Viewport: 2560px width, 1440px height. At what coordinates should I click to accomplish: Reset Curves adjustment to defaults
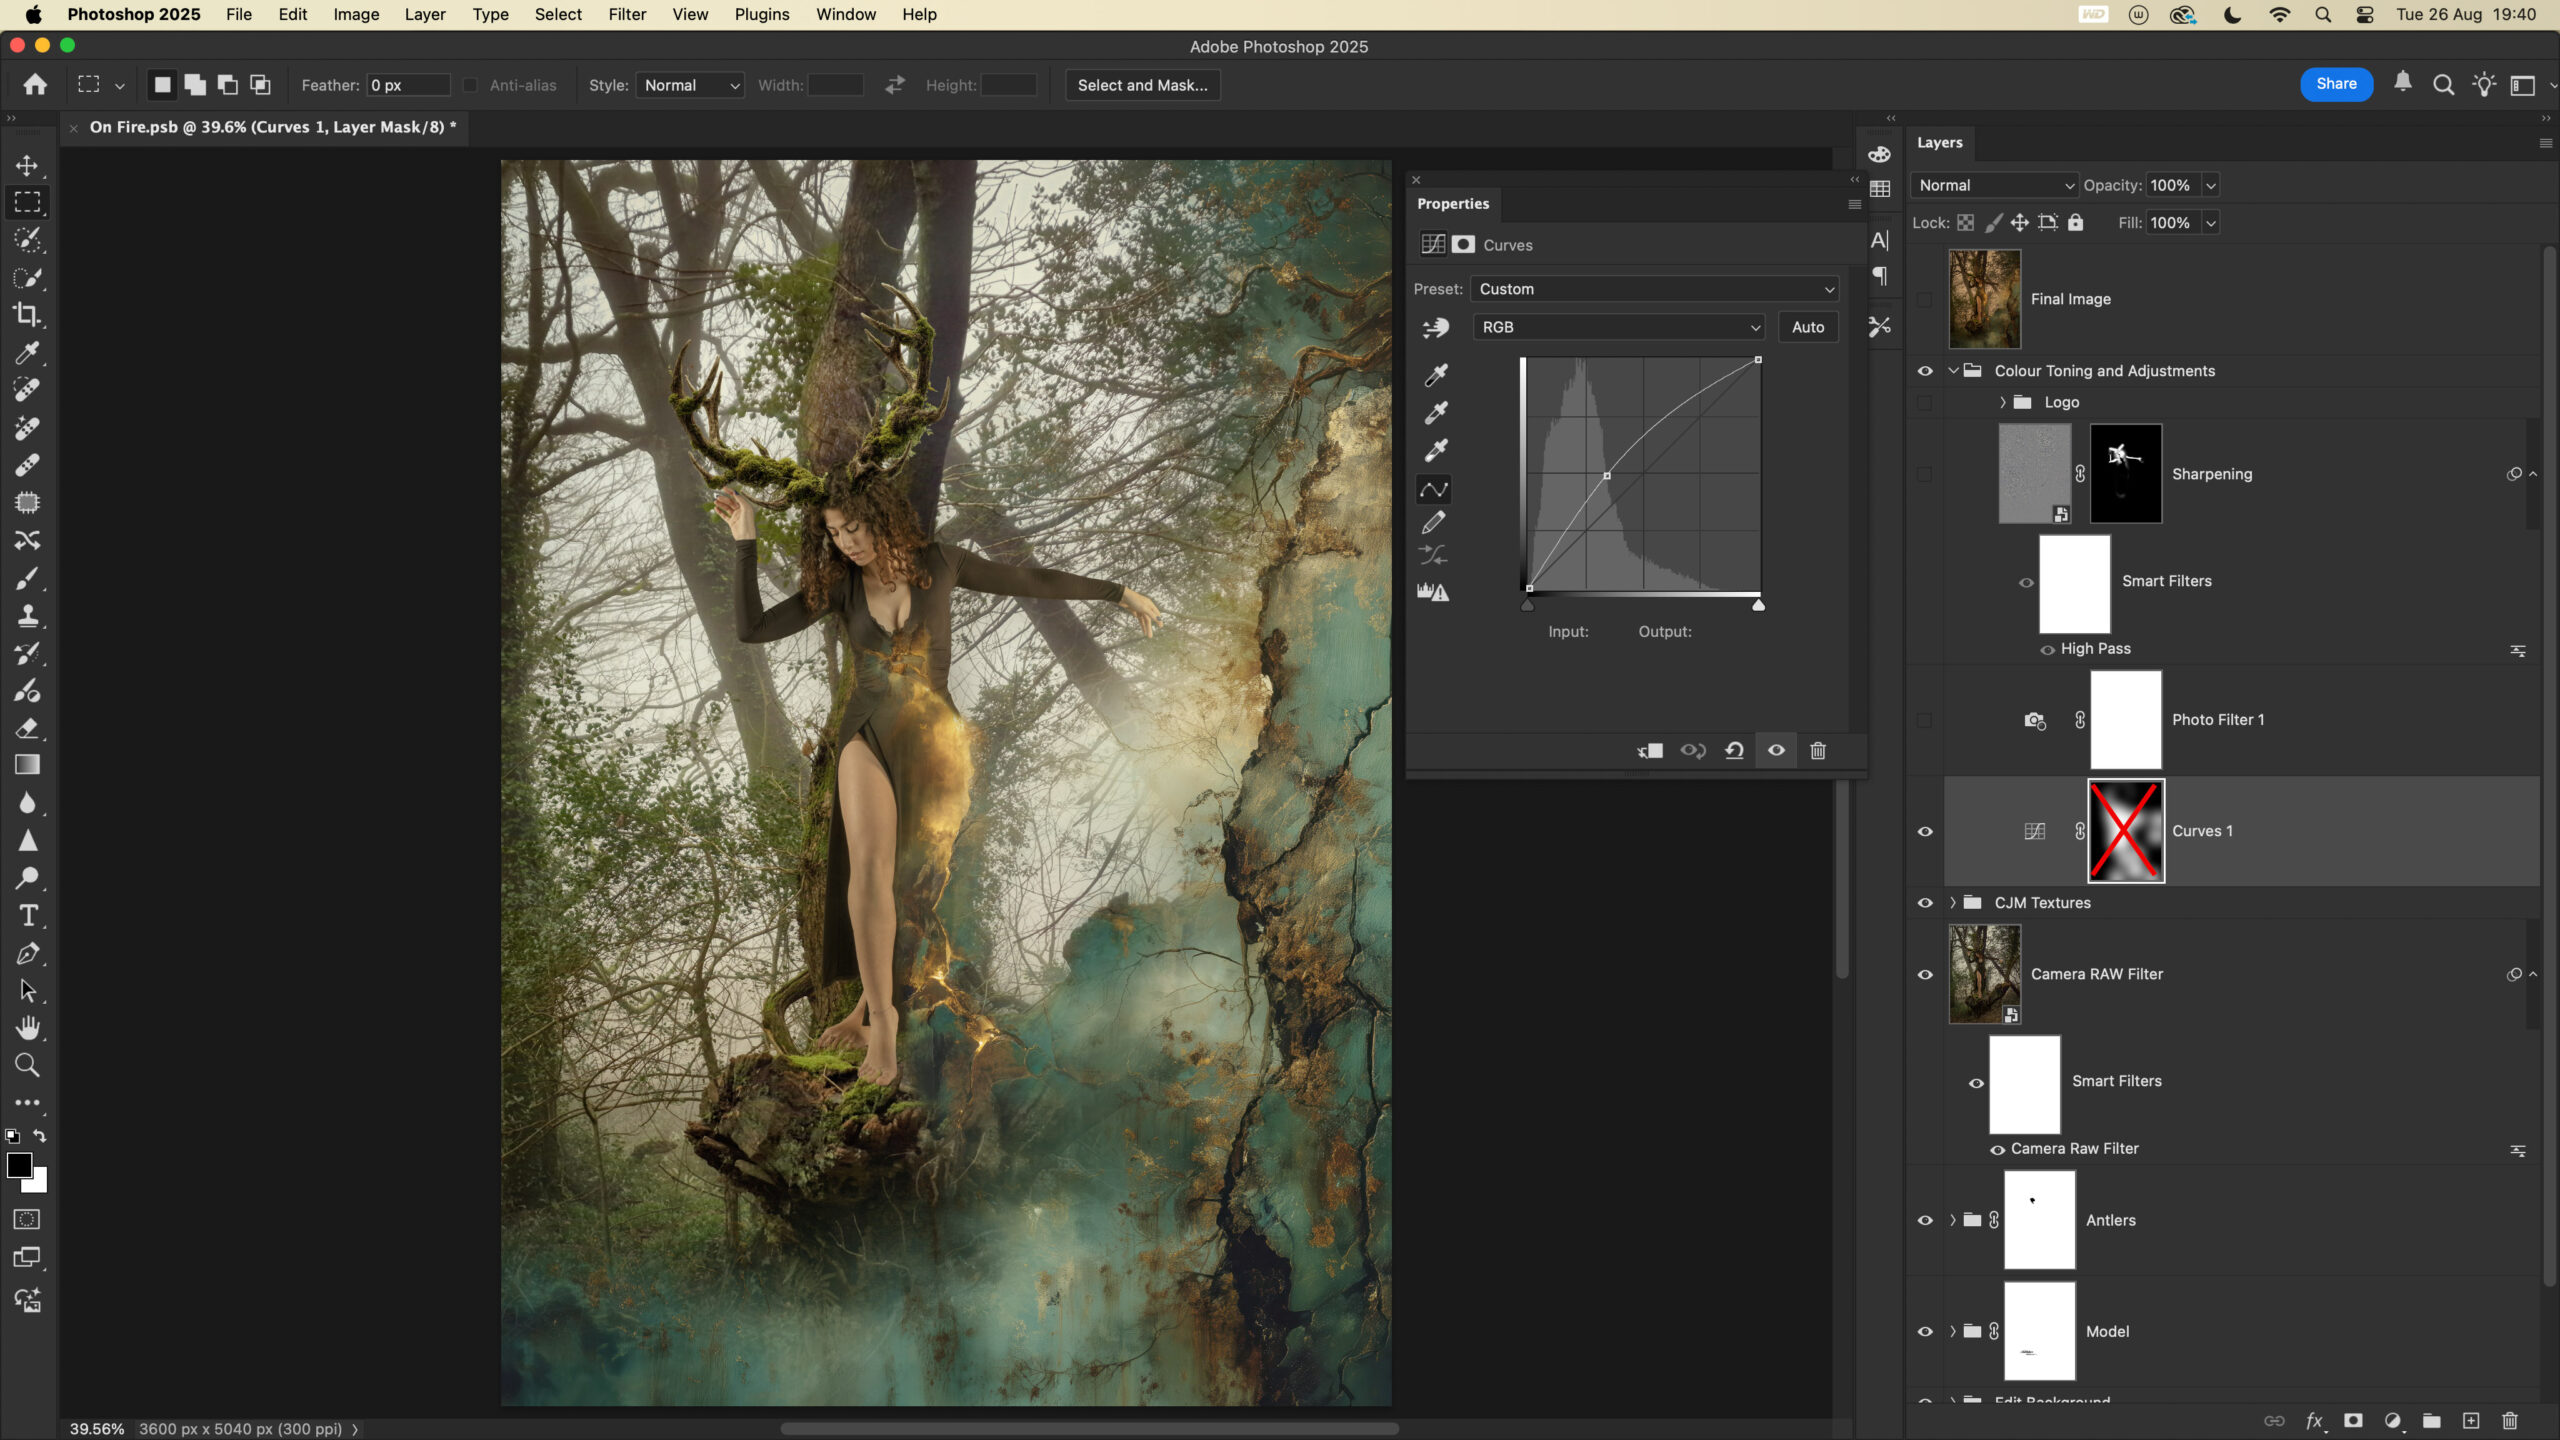(x=1734, y=751)
